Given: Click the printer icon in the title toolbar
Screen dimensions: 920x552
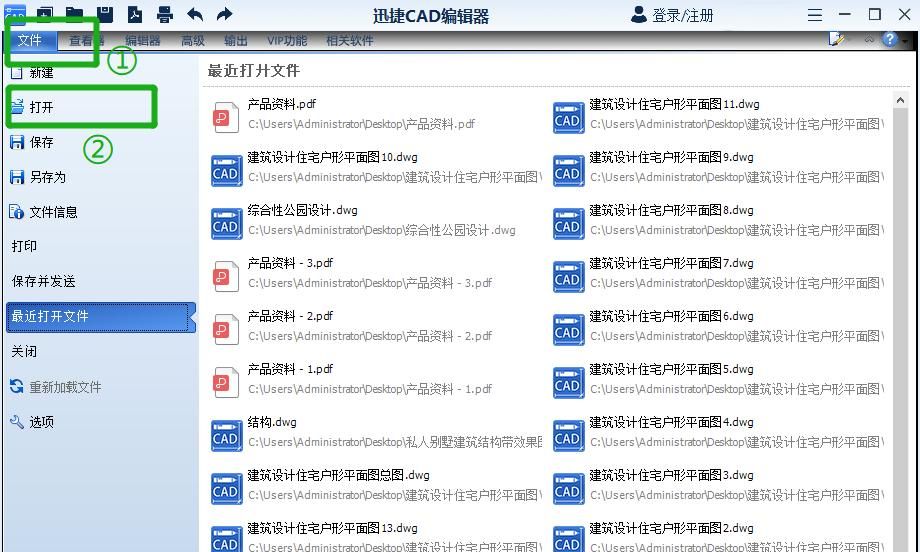Looking at the screenshot, I should pyautogui.click(x=165, y=14).
